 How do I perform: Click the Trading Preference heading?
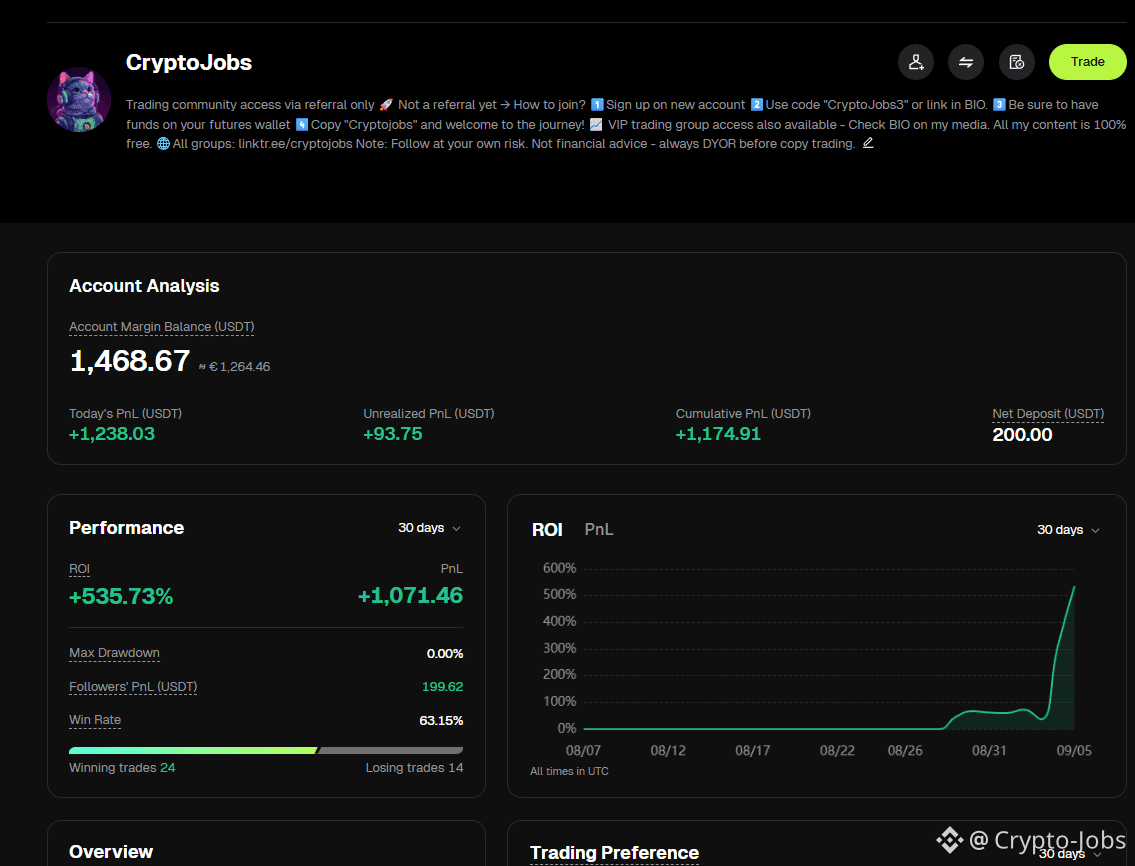(615, 853)
